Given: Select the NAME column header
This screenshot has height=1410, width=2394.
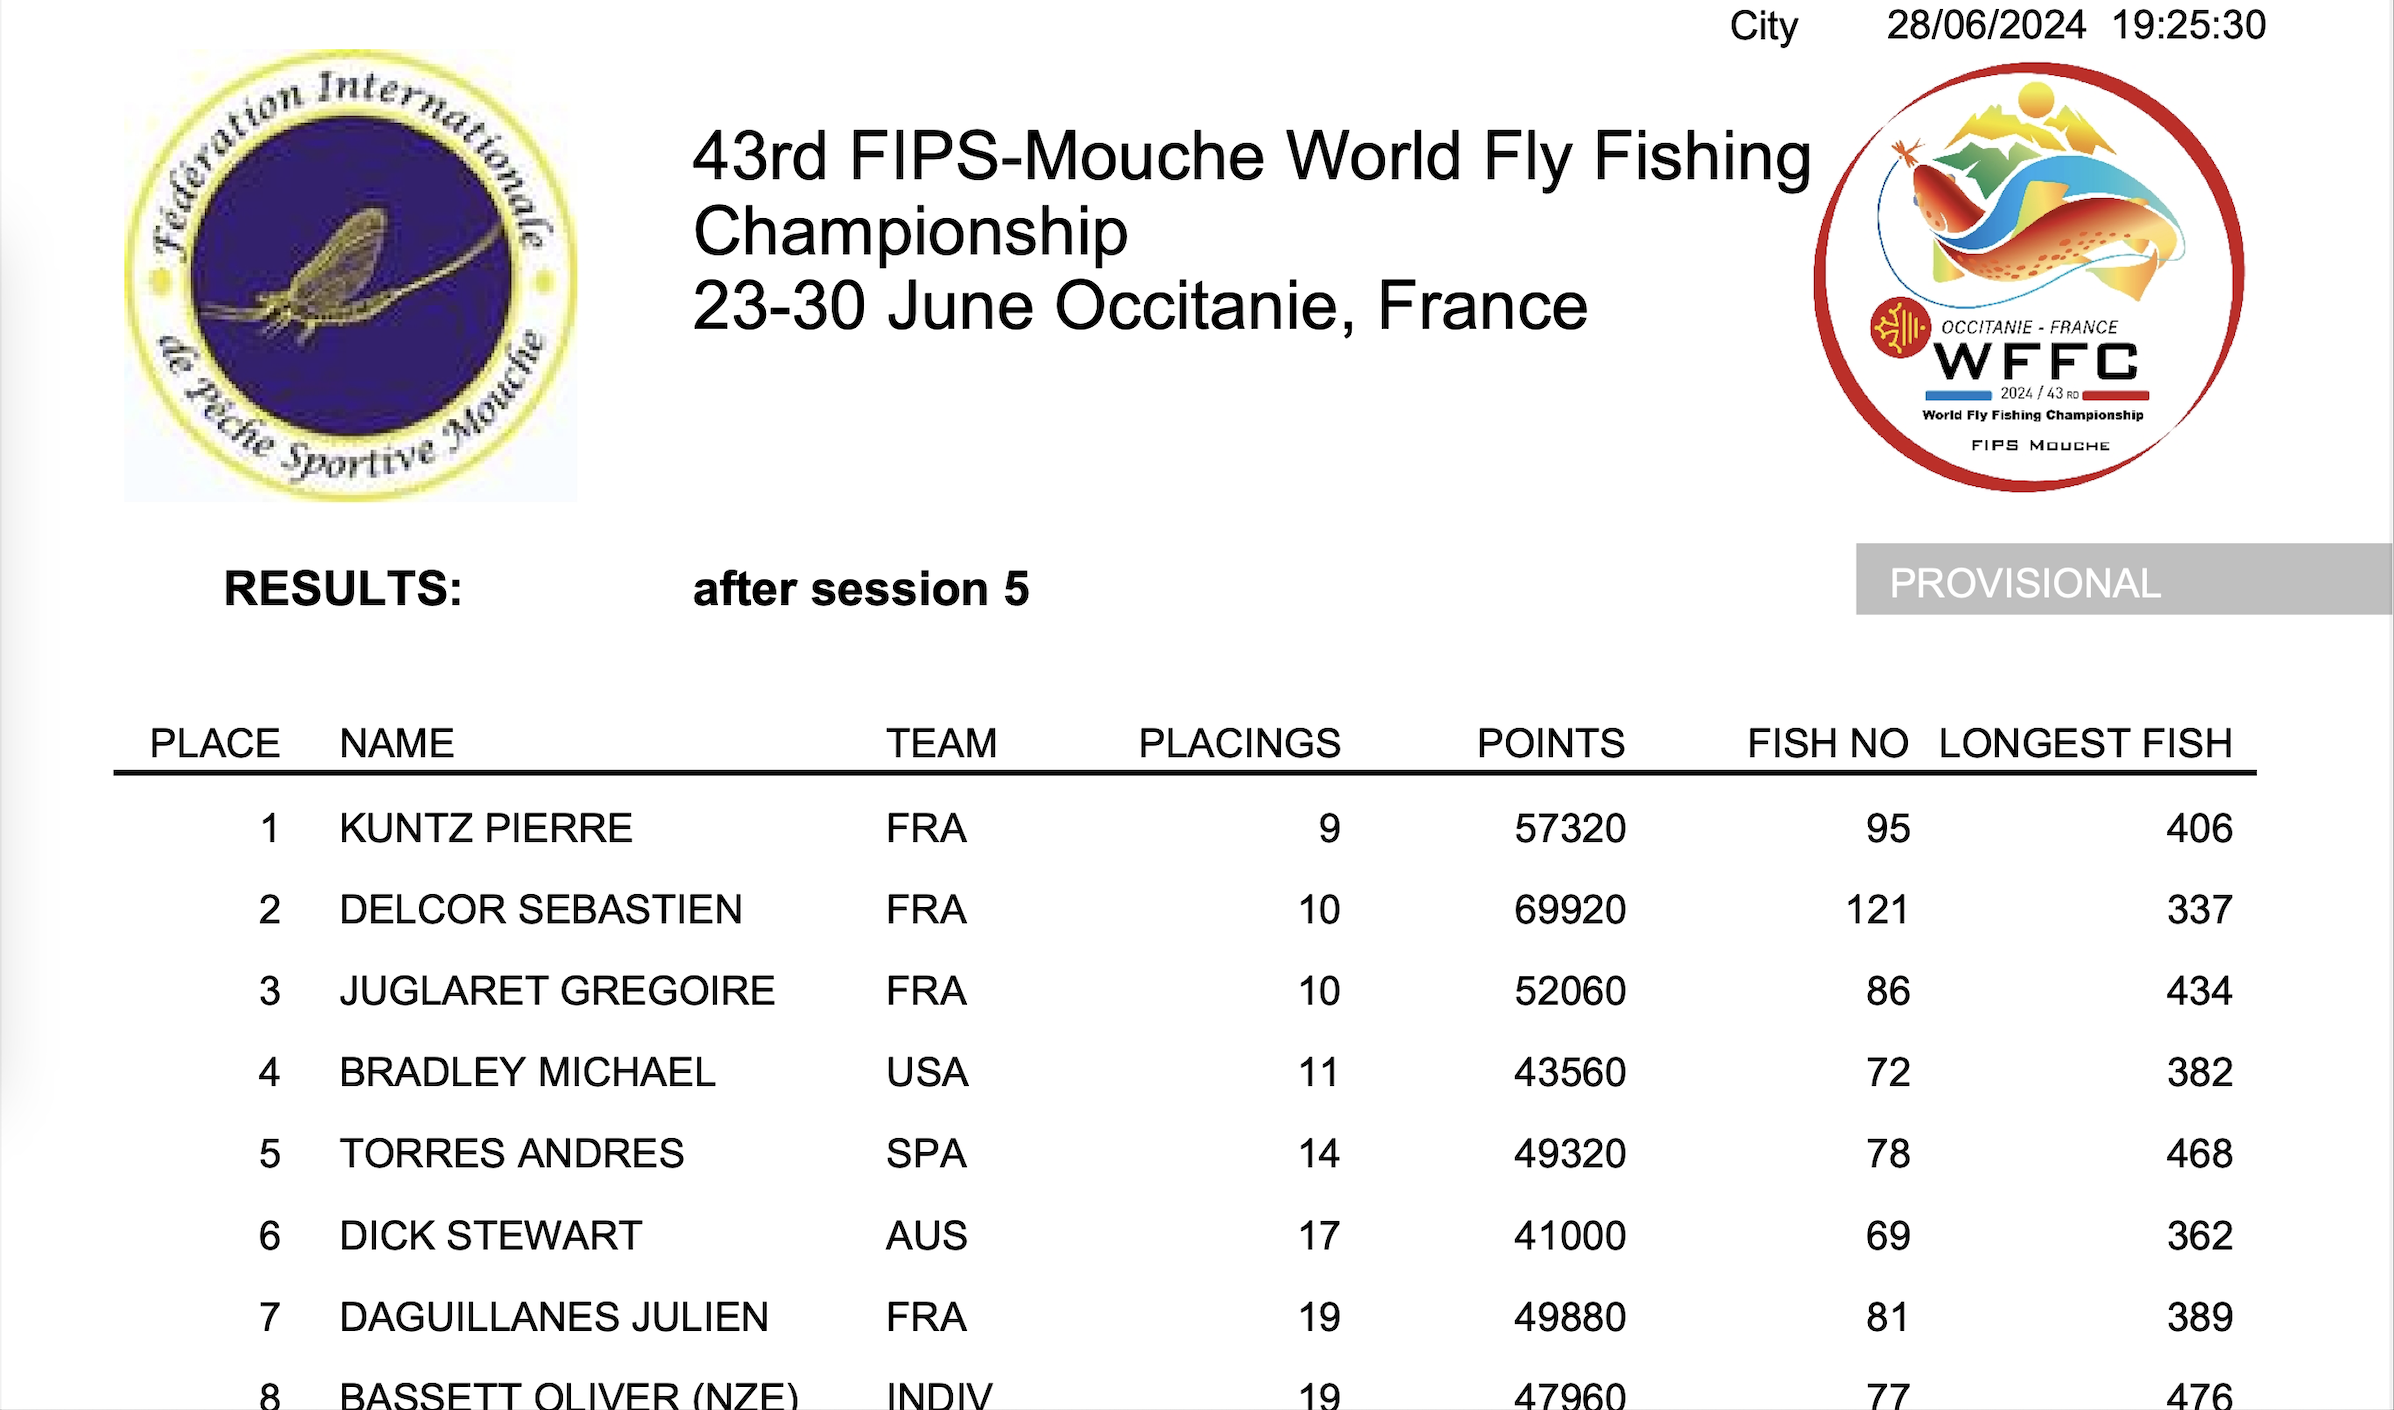Looking at the screenshot, I should pos(397,744).
